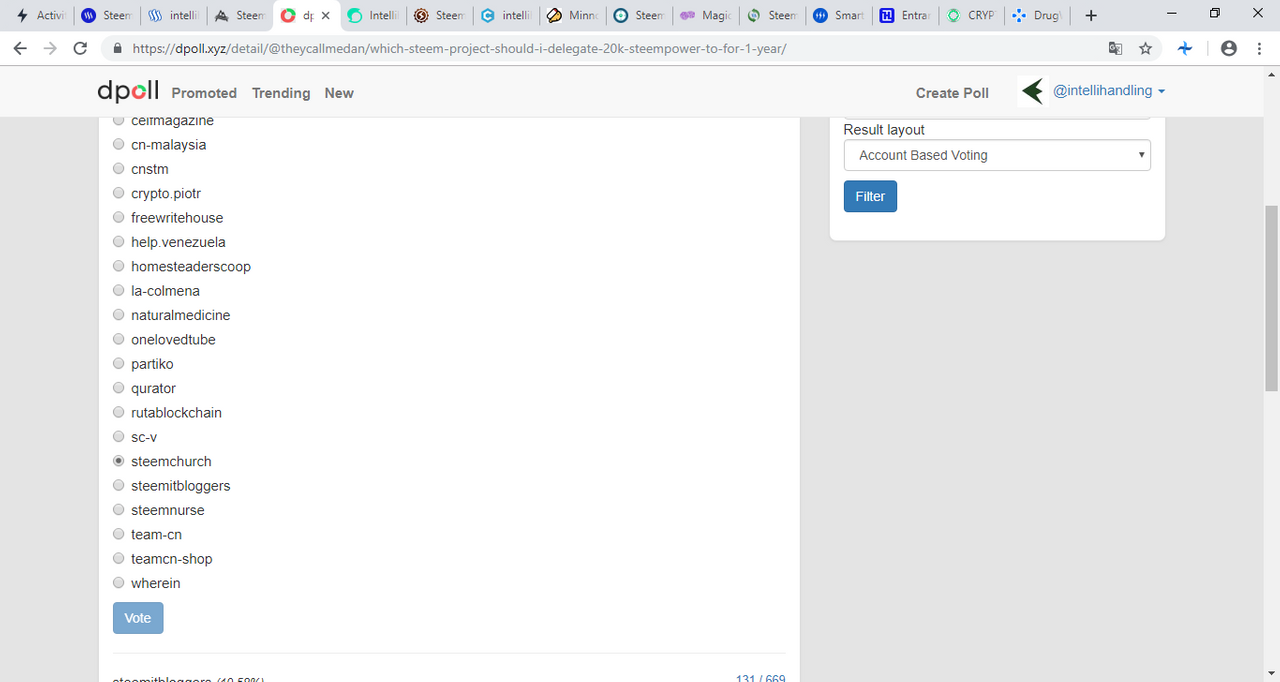Screen dimensions: 1280x682
Task: Choose the la-colmena option
Action: point(119,291)
